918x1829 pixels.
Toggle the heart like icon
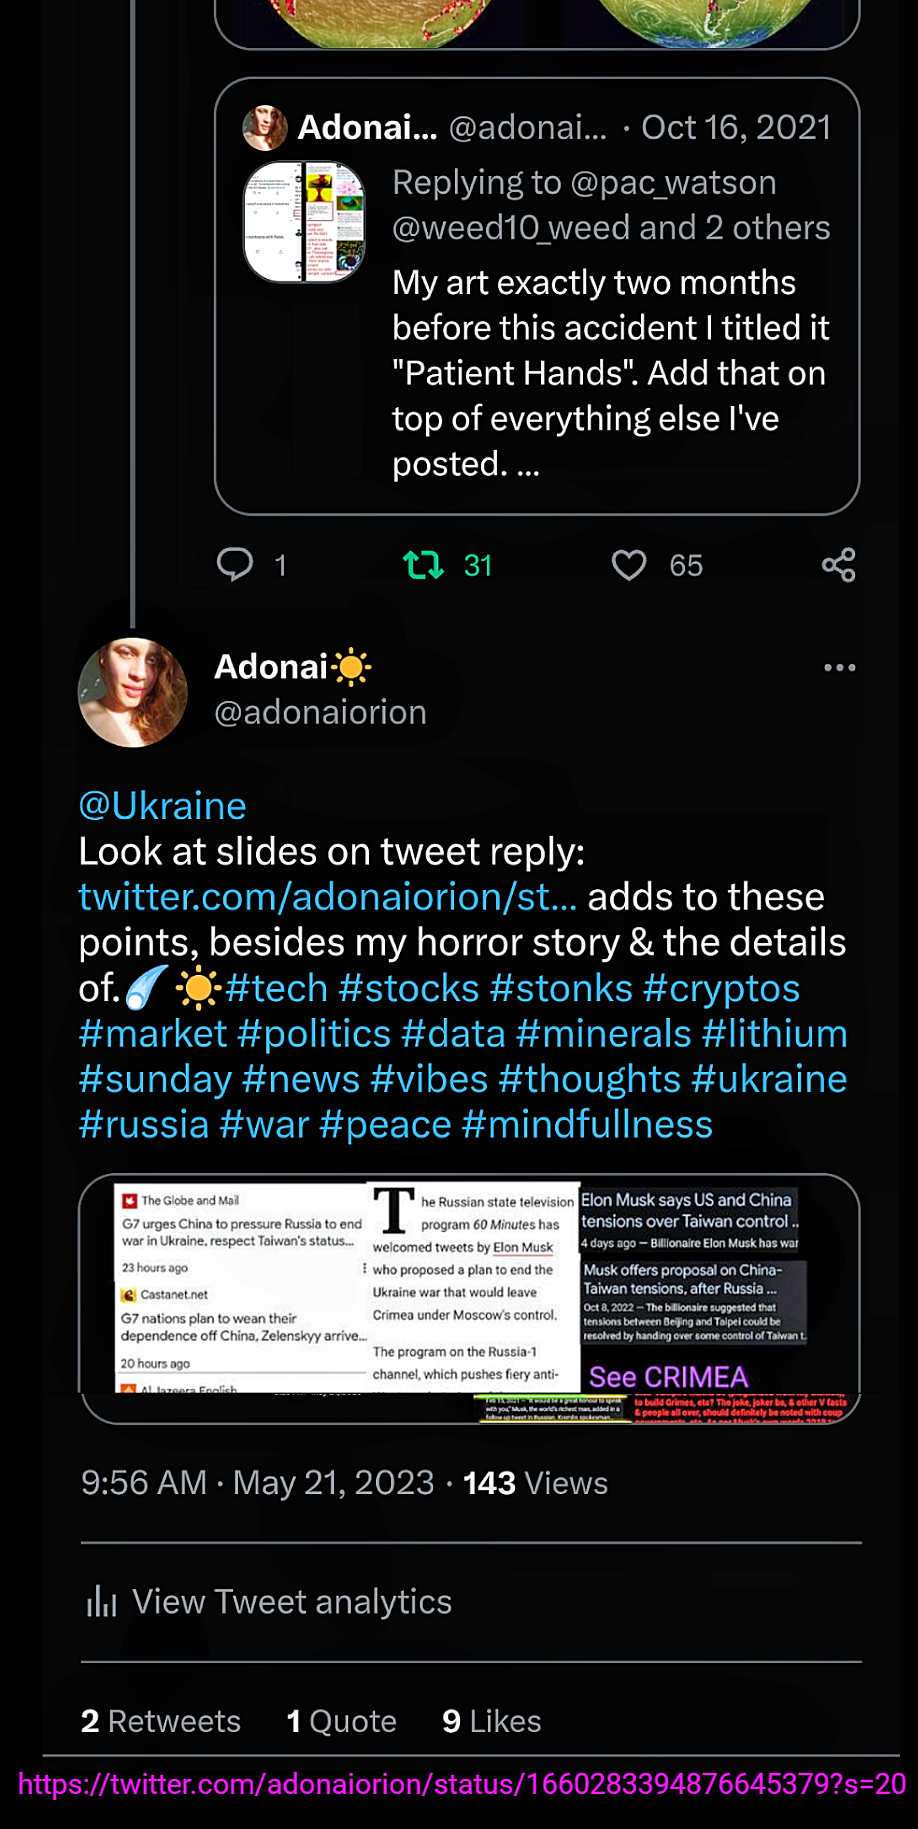(629, 565)
